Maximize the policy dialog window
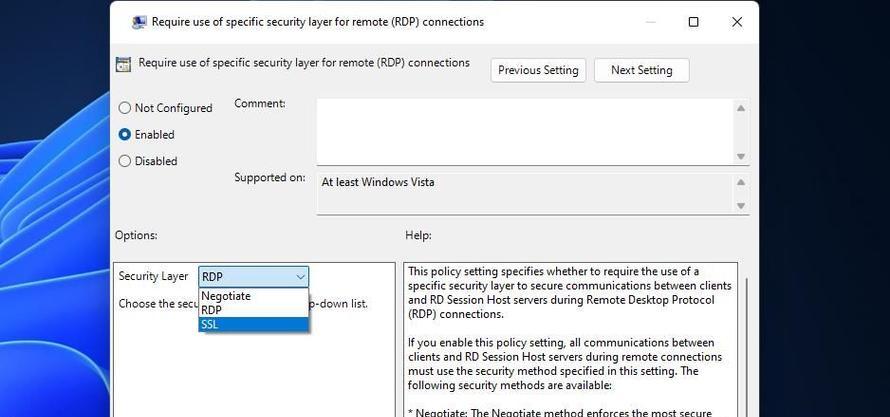 [693, 22]
